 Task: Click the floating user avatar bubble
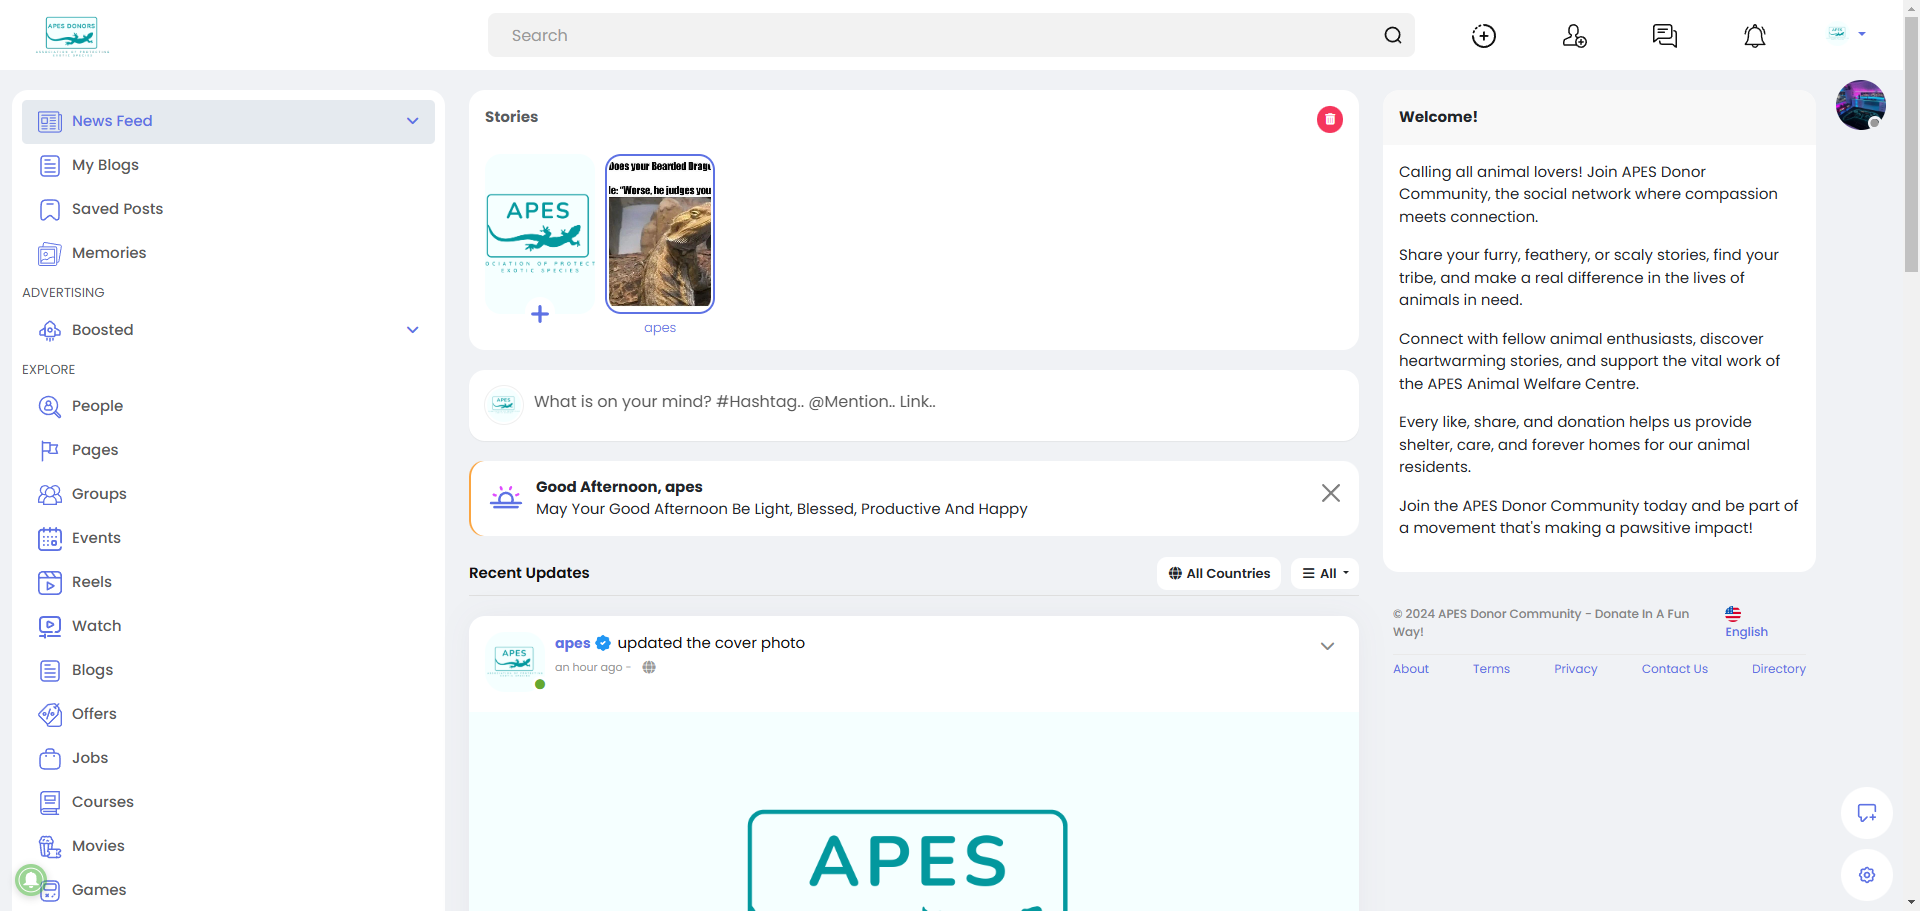tap(1860, 105)
